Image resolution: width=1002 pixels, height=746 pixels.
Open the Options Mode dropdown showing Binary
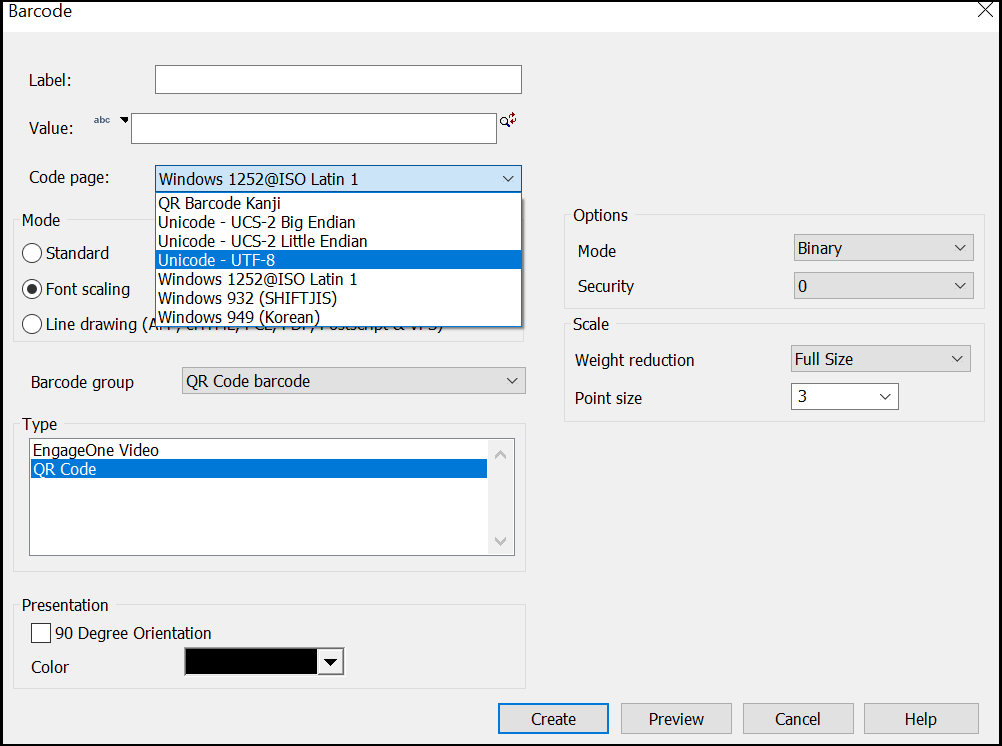click(x=958, y=247)
